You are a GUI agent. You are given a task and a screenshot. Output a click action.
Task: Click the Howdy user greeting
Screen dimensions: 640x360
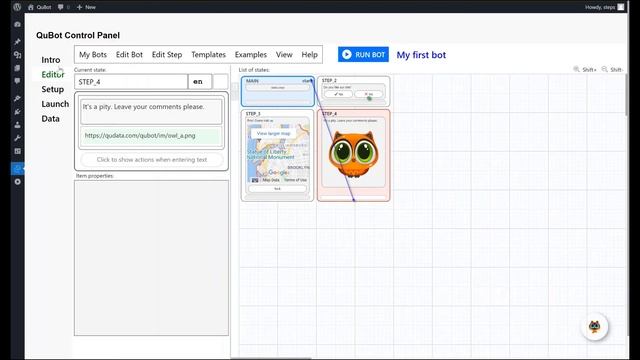pos(600,7)
